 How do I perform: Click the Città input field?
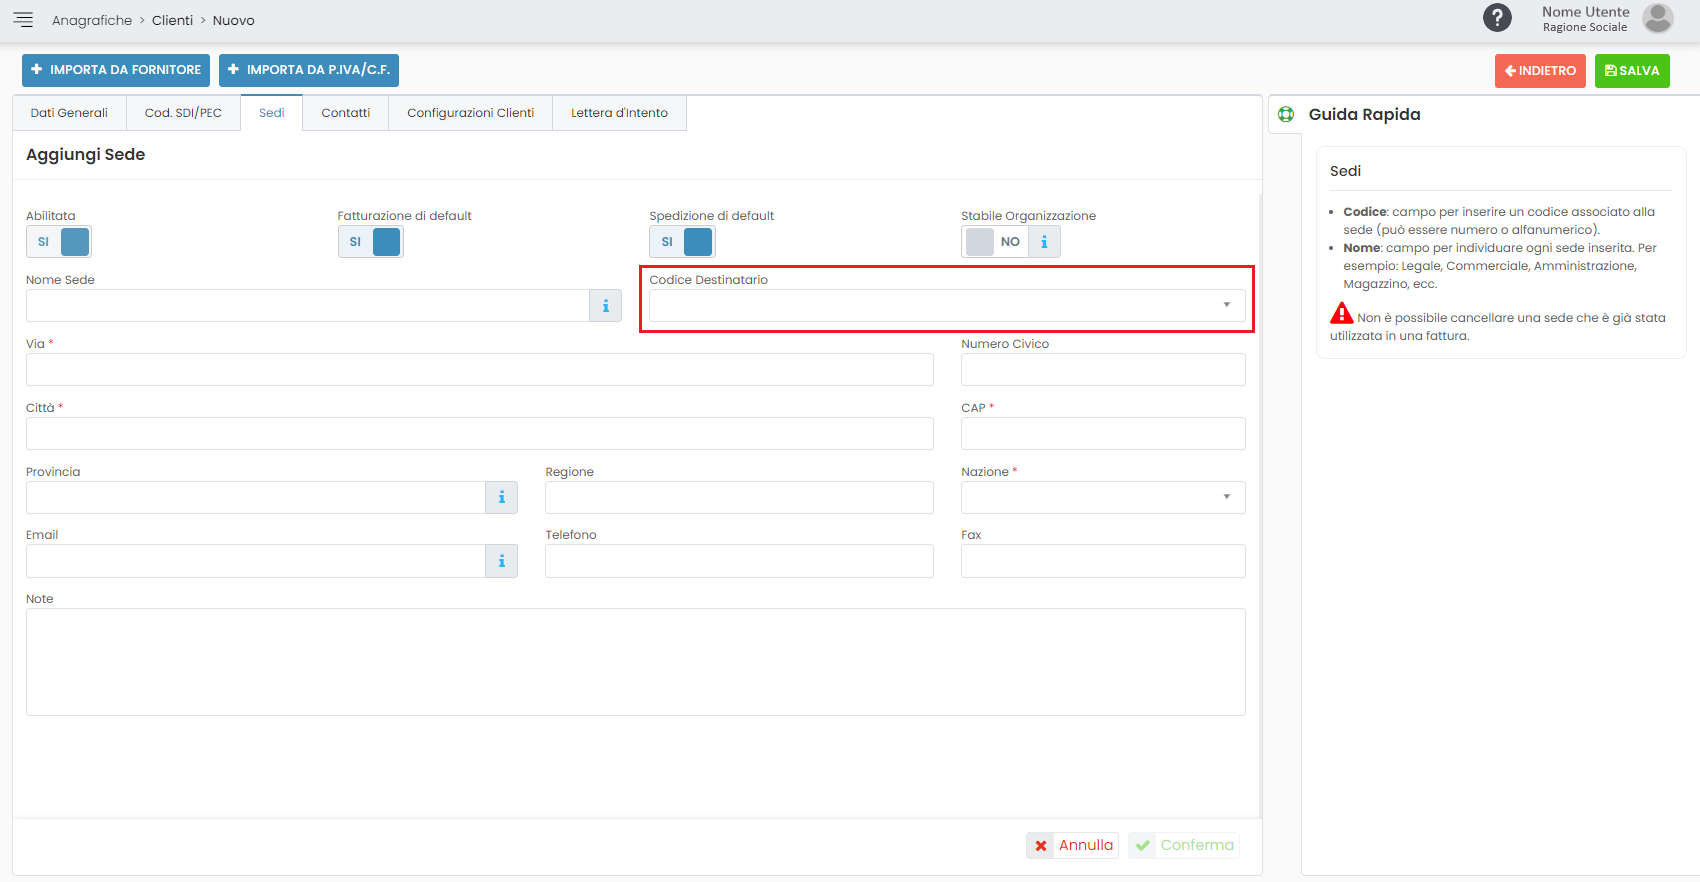click(480, 434)
